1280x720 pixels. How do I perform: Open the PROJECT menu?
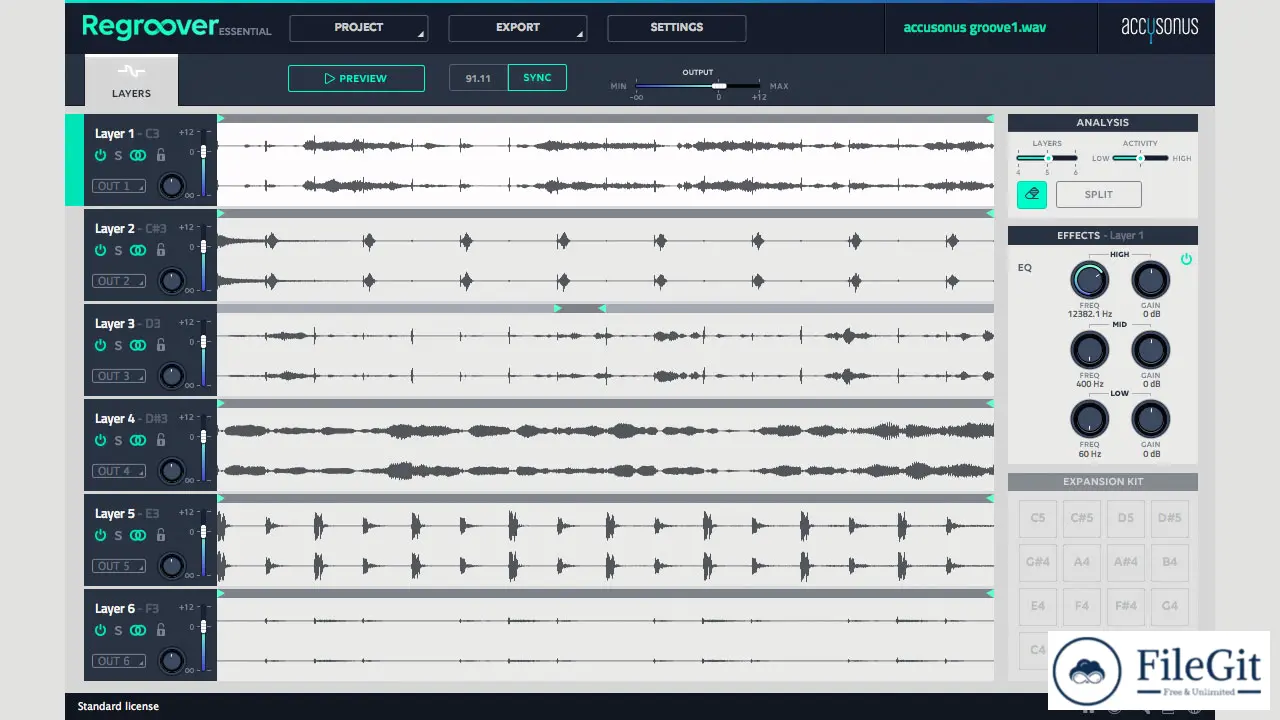(x=359, y=28)
